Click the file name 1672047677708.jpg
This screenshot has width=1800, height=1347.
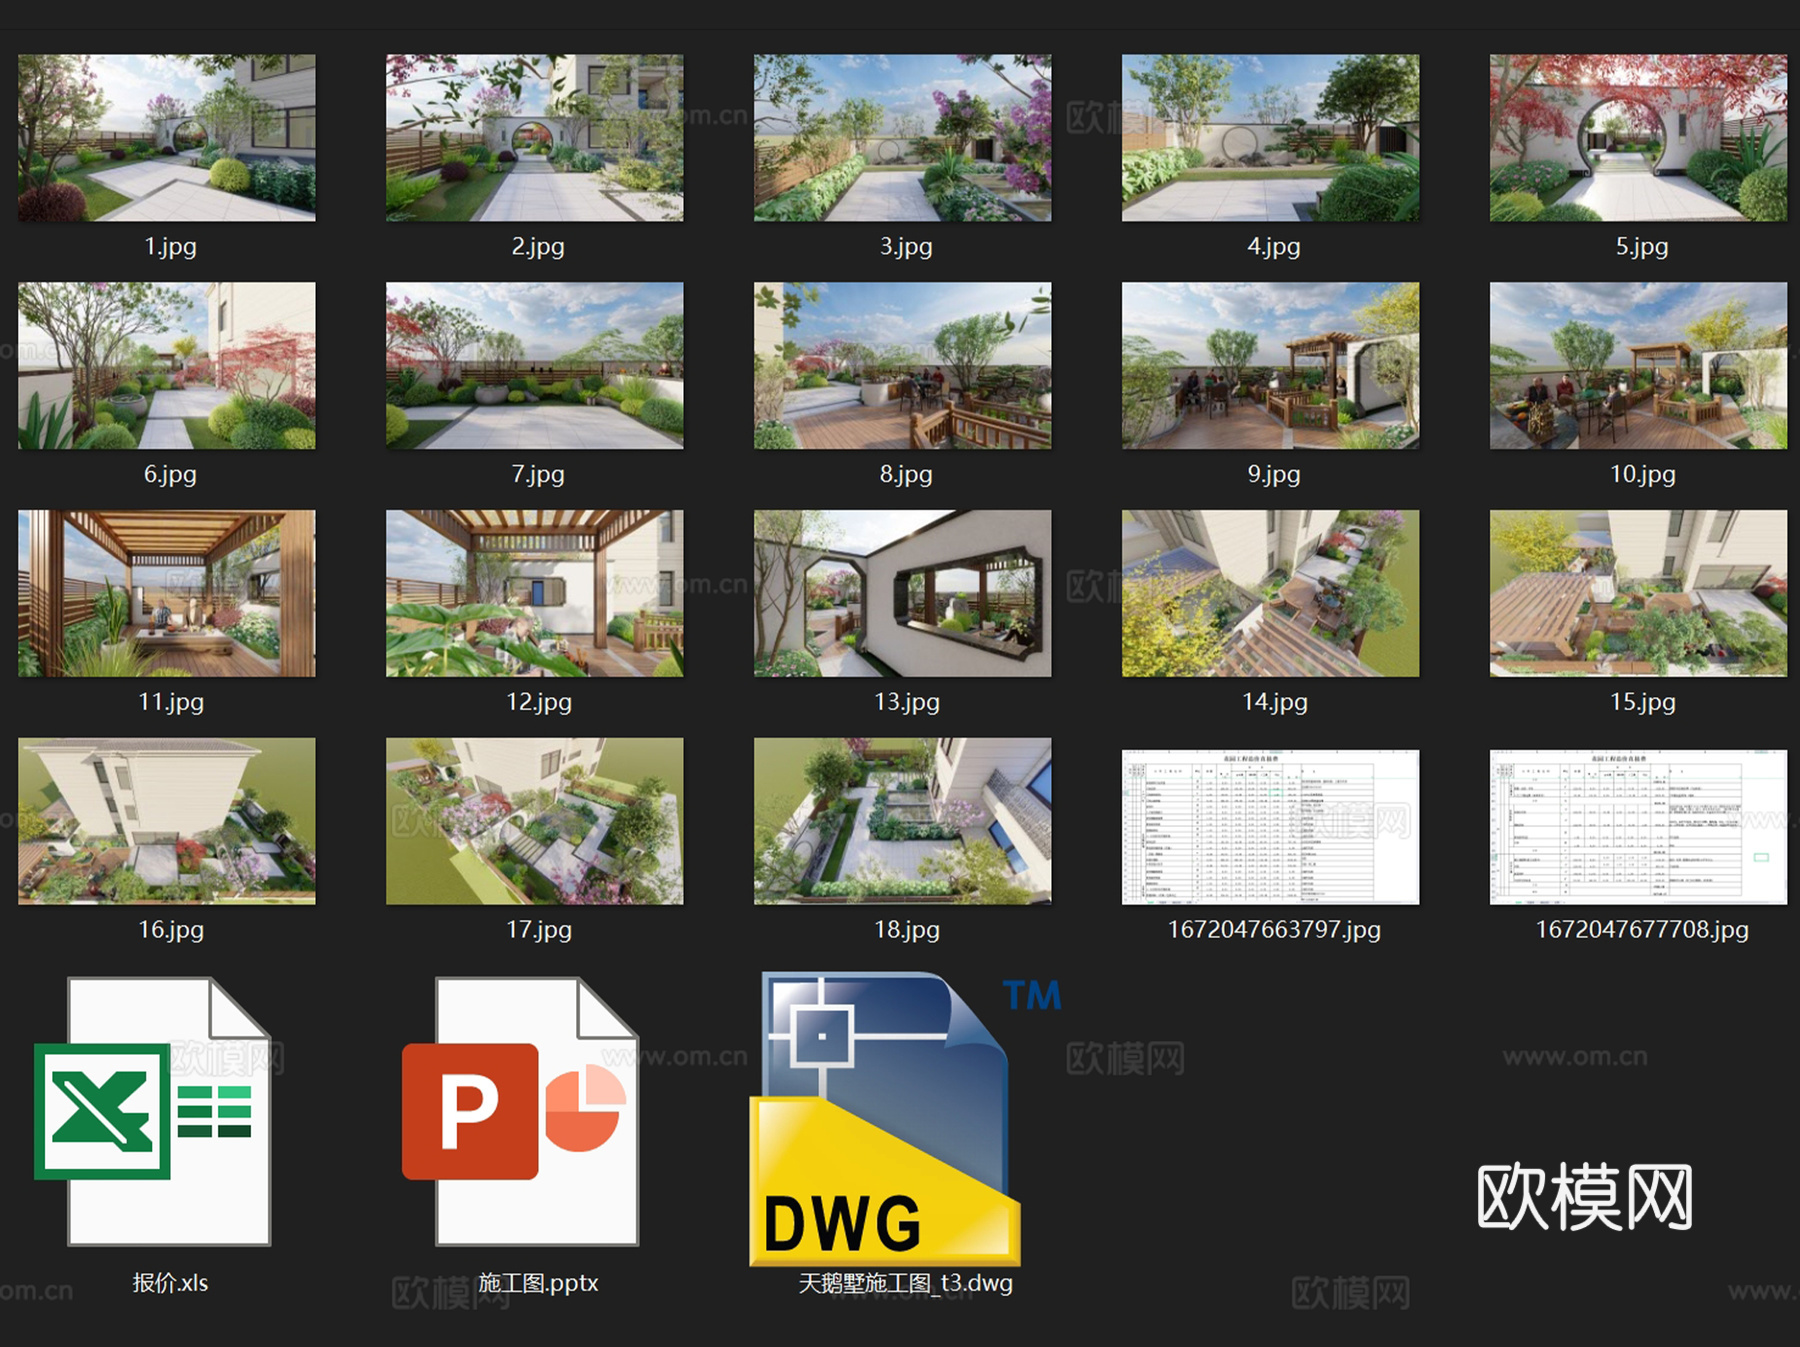(1643, 930)
